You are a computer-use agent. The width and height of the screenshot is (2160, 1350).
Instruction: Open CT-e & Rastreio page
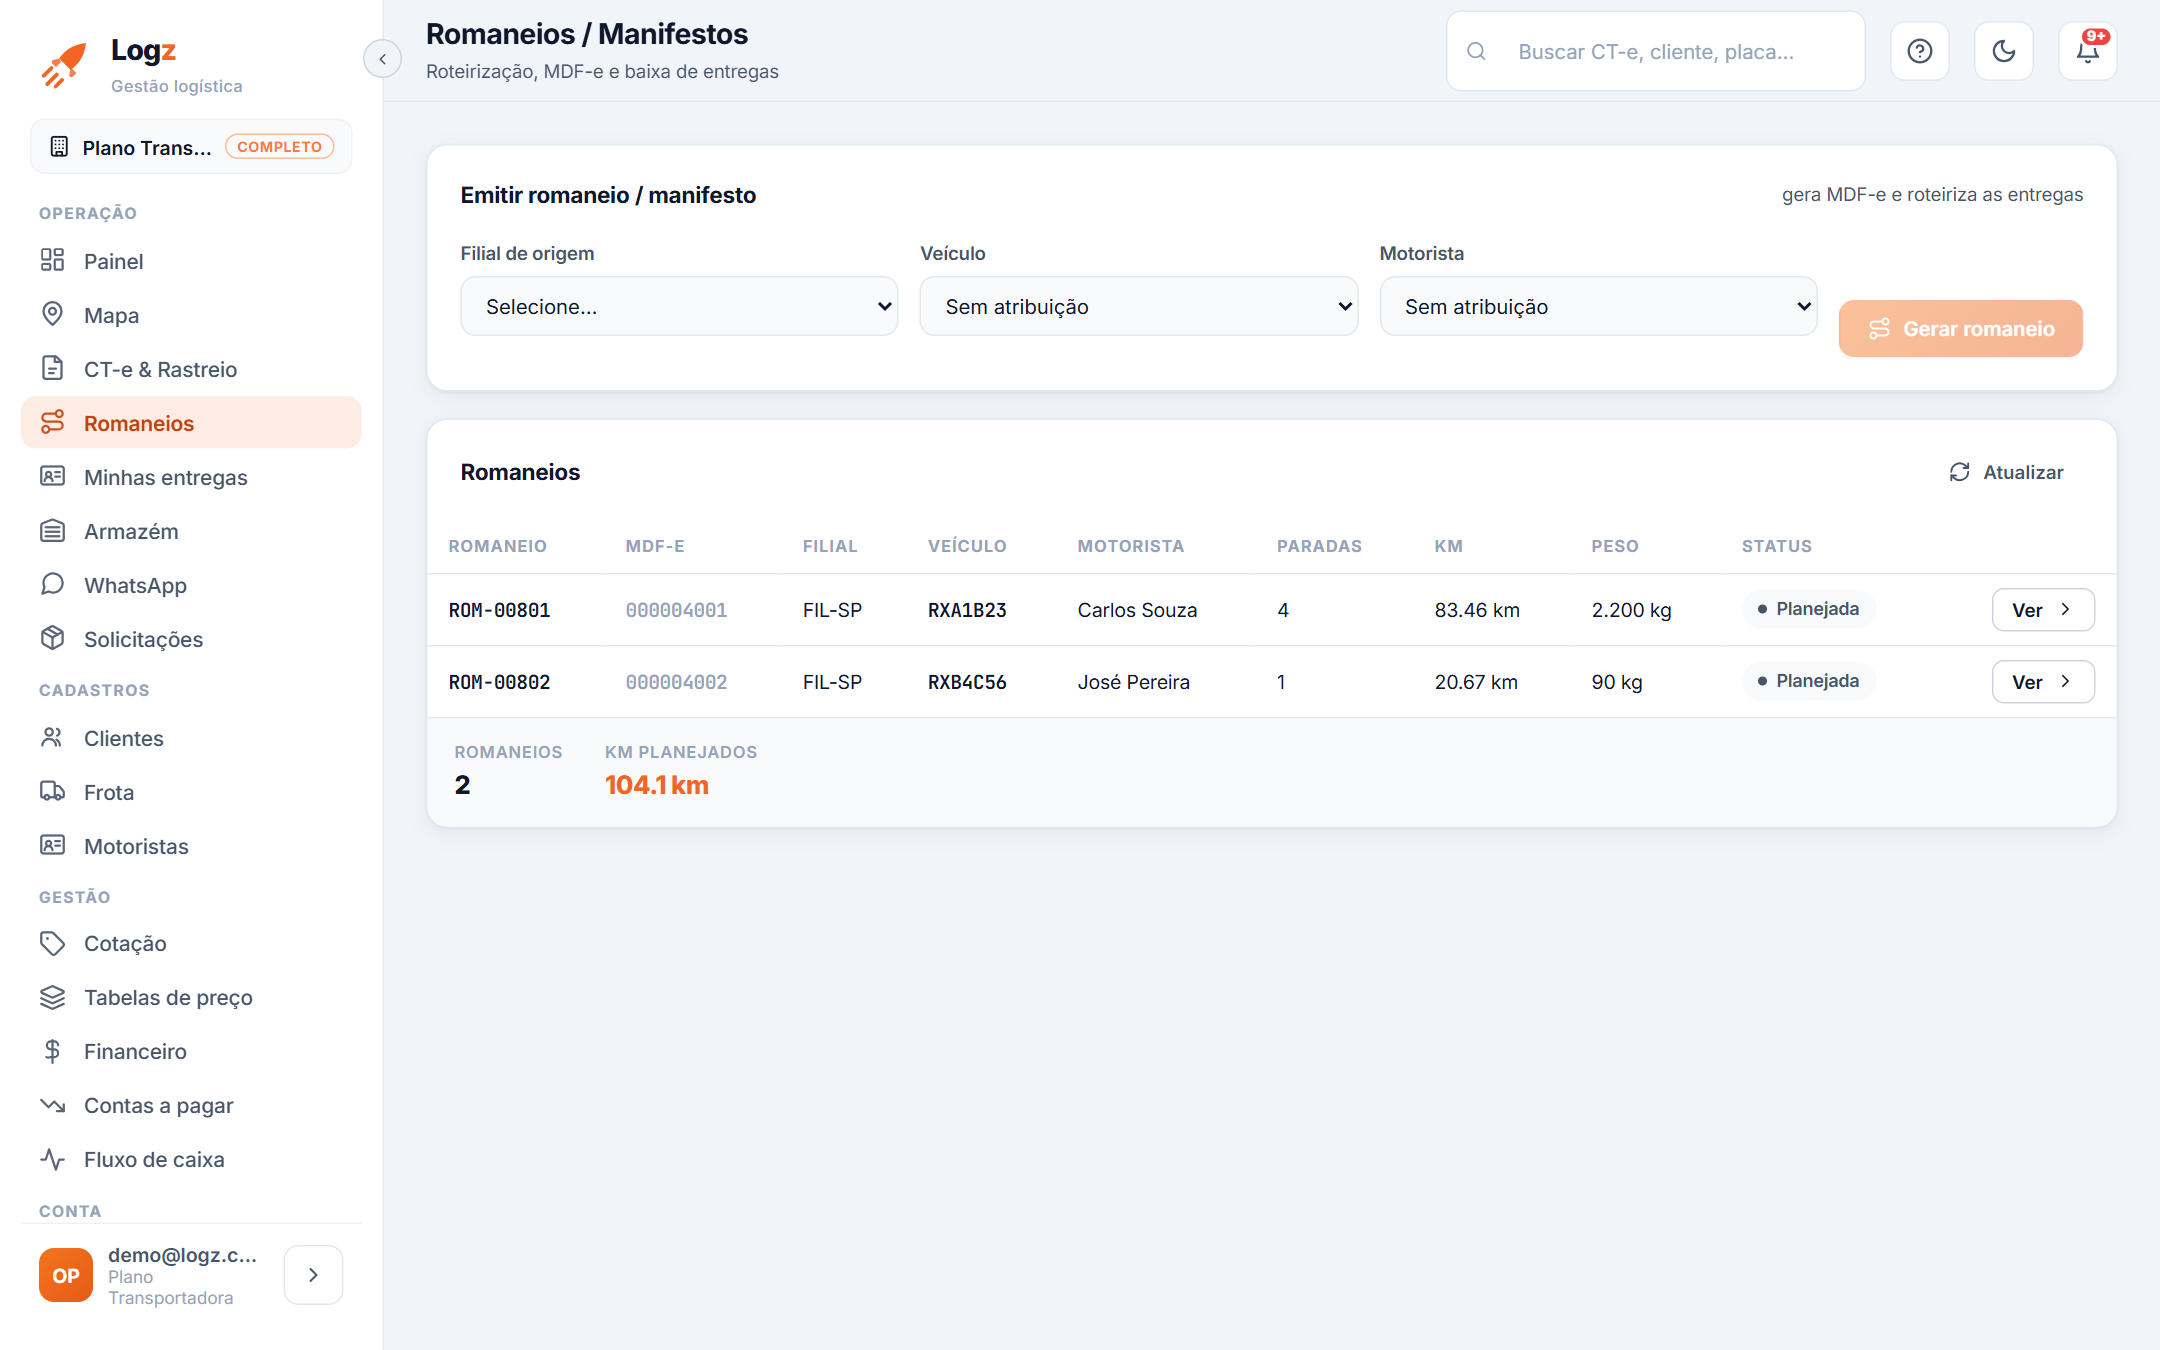(191, 369)
